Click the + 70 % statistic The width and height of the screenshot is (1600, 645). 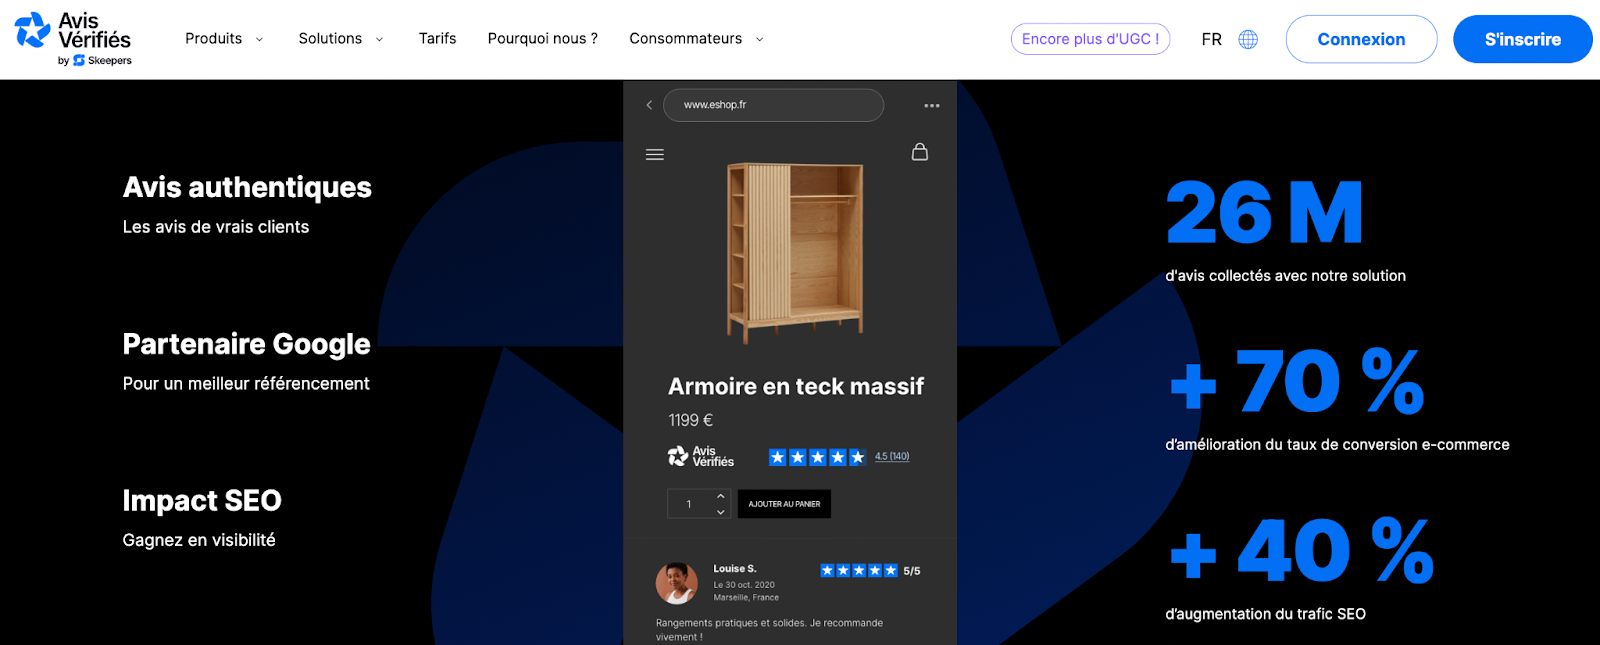1297,381
